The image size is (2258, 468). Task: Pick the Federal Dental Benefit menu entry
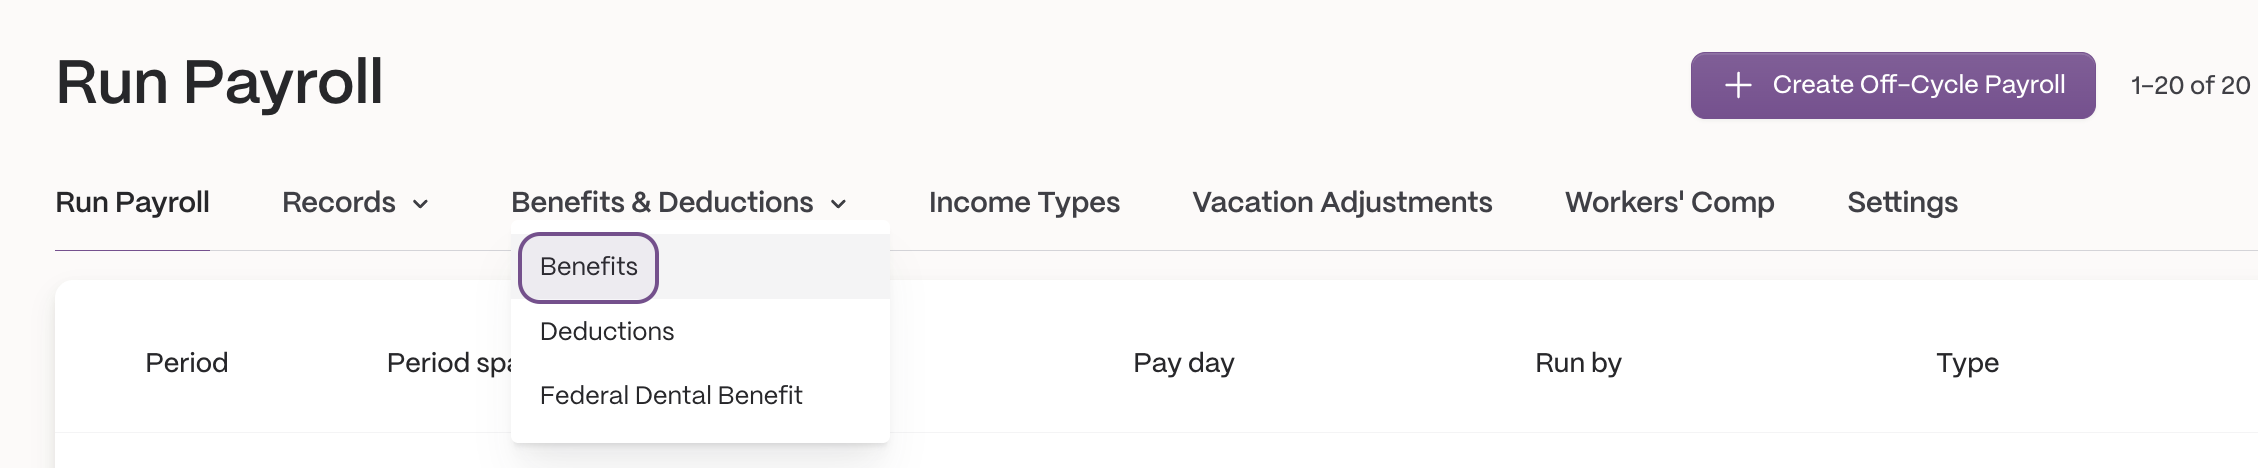pyautogui.click(x=671, y=395)
